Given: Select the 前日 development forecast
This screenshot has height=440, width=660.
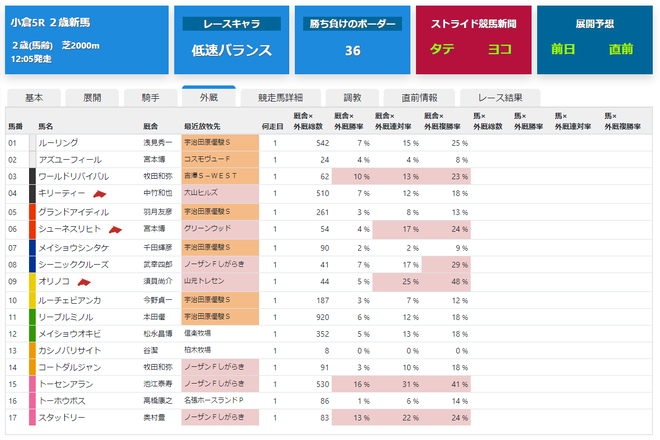Looking at the screenshot, I should point(563,49).
